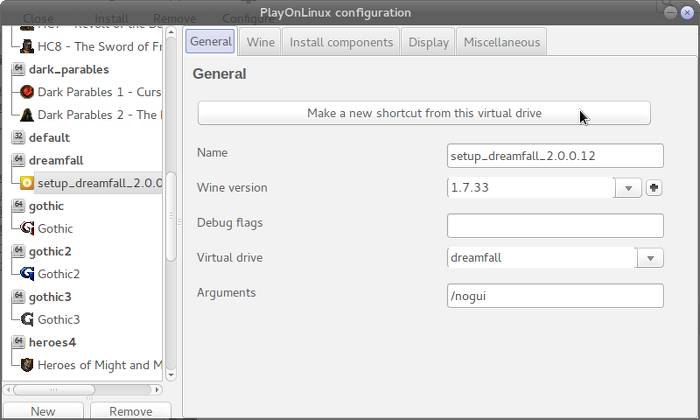
Task: Select the HC8 - The Sword of shortcut label
Action: [x=100, y=46]
